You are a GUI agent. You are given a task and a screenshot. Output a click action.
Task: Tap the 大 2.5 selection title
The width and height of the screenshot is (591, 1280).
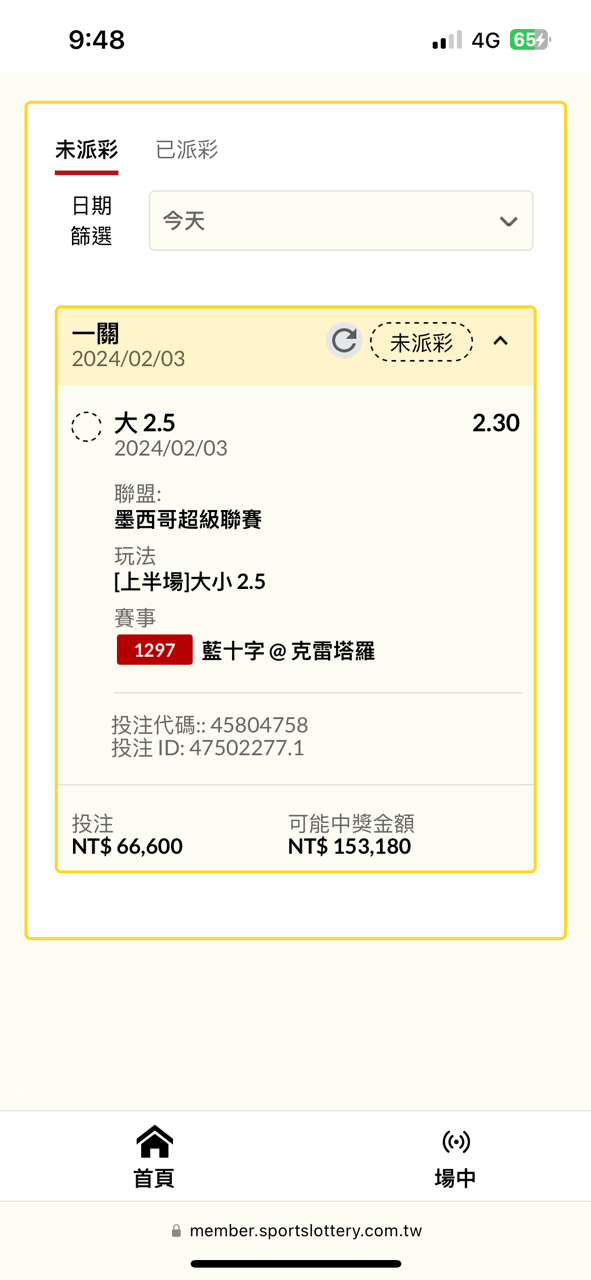pyautogui.click(x=145, y=423)
